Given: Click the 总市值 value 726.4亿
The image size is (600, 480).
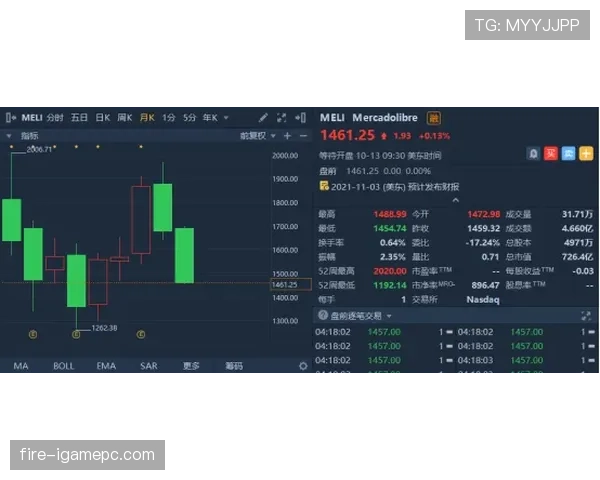Looking at the screenshot, I should click(x=577, y=257).
